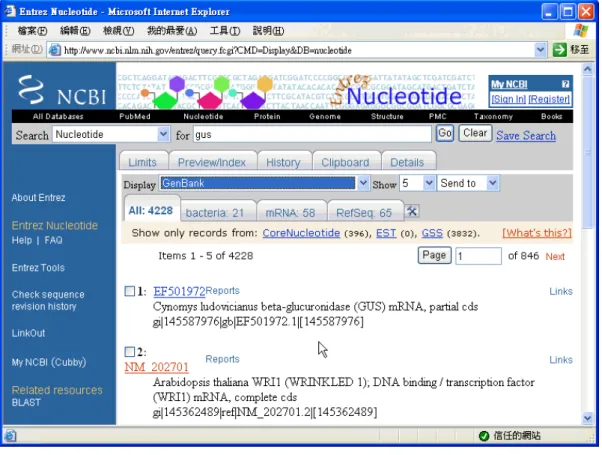This screenshot has height=455, width=602.
Task: Open the 編輯(E) Edit menu
Action: click(75, 31)
